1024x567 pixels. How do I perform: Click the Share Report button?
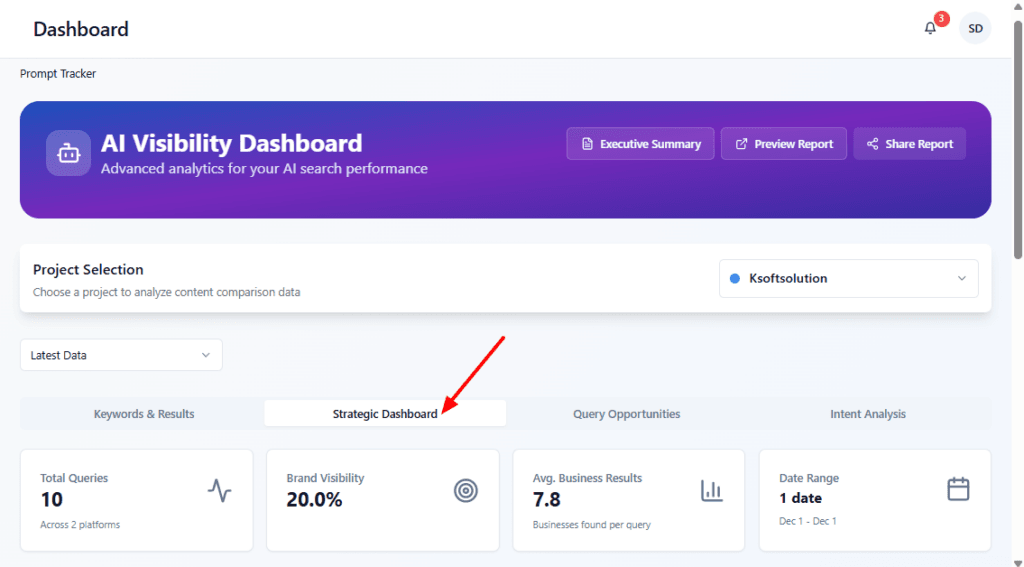[x=909, y=144]
